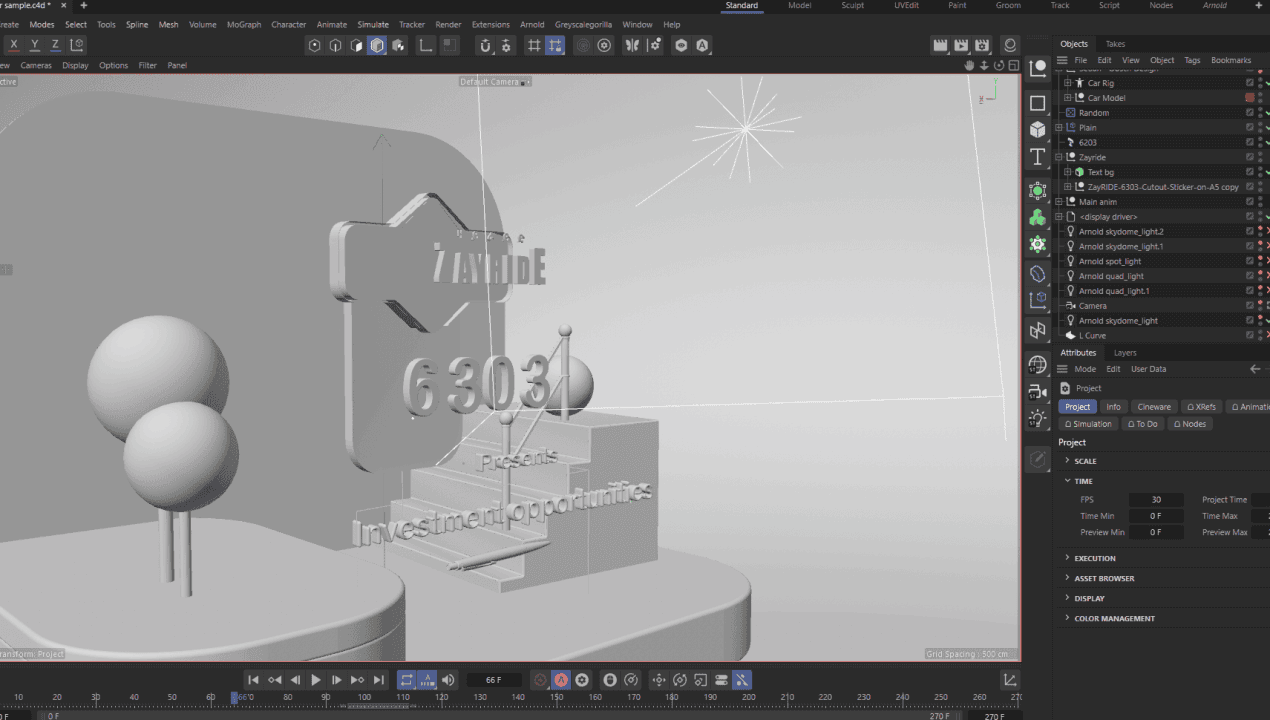The image size is (1270, 720).
Task: Select the active Model mode icon
Action: (377, 45)
